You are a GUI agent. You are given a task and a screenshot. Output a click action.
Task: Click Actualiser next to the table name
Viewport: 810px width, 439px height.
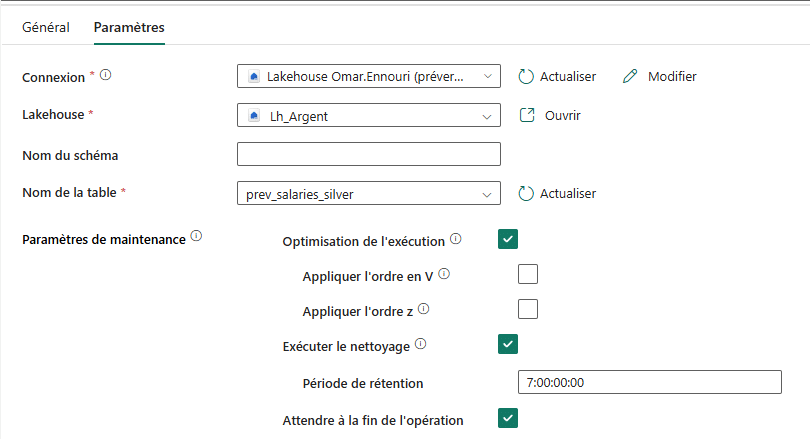558,194
